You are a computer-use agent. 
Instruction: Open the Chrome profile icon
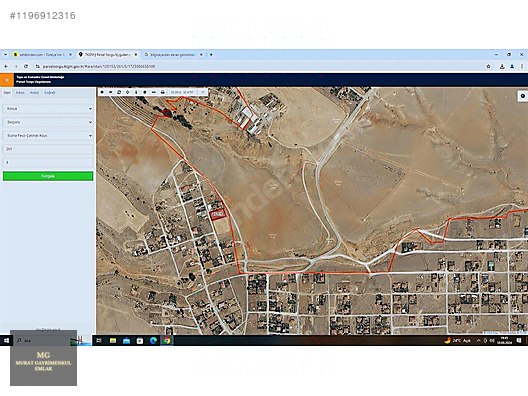pyautogui.click(x=512, y=66)
